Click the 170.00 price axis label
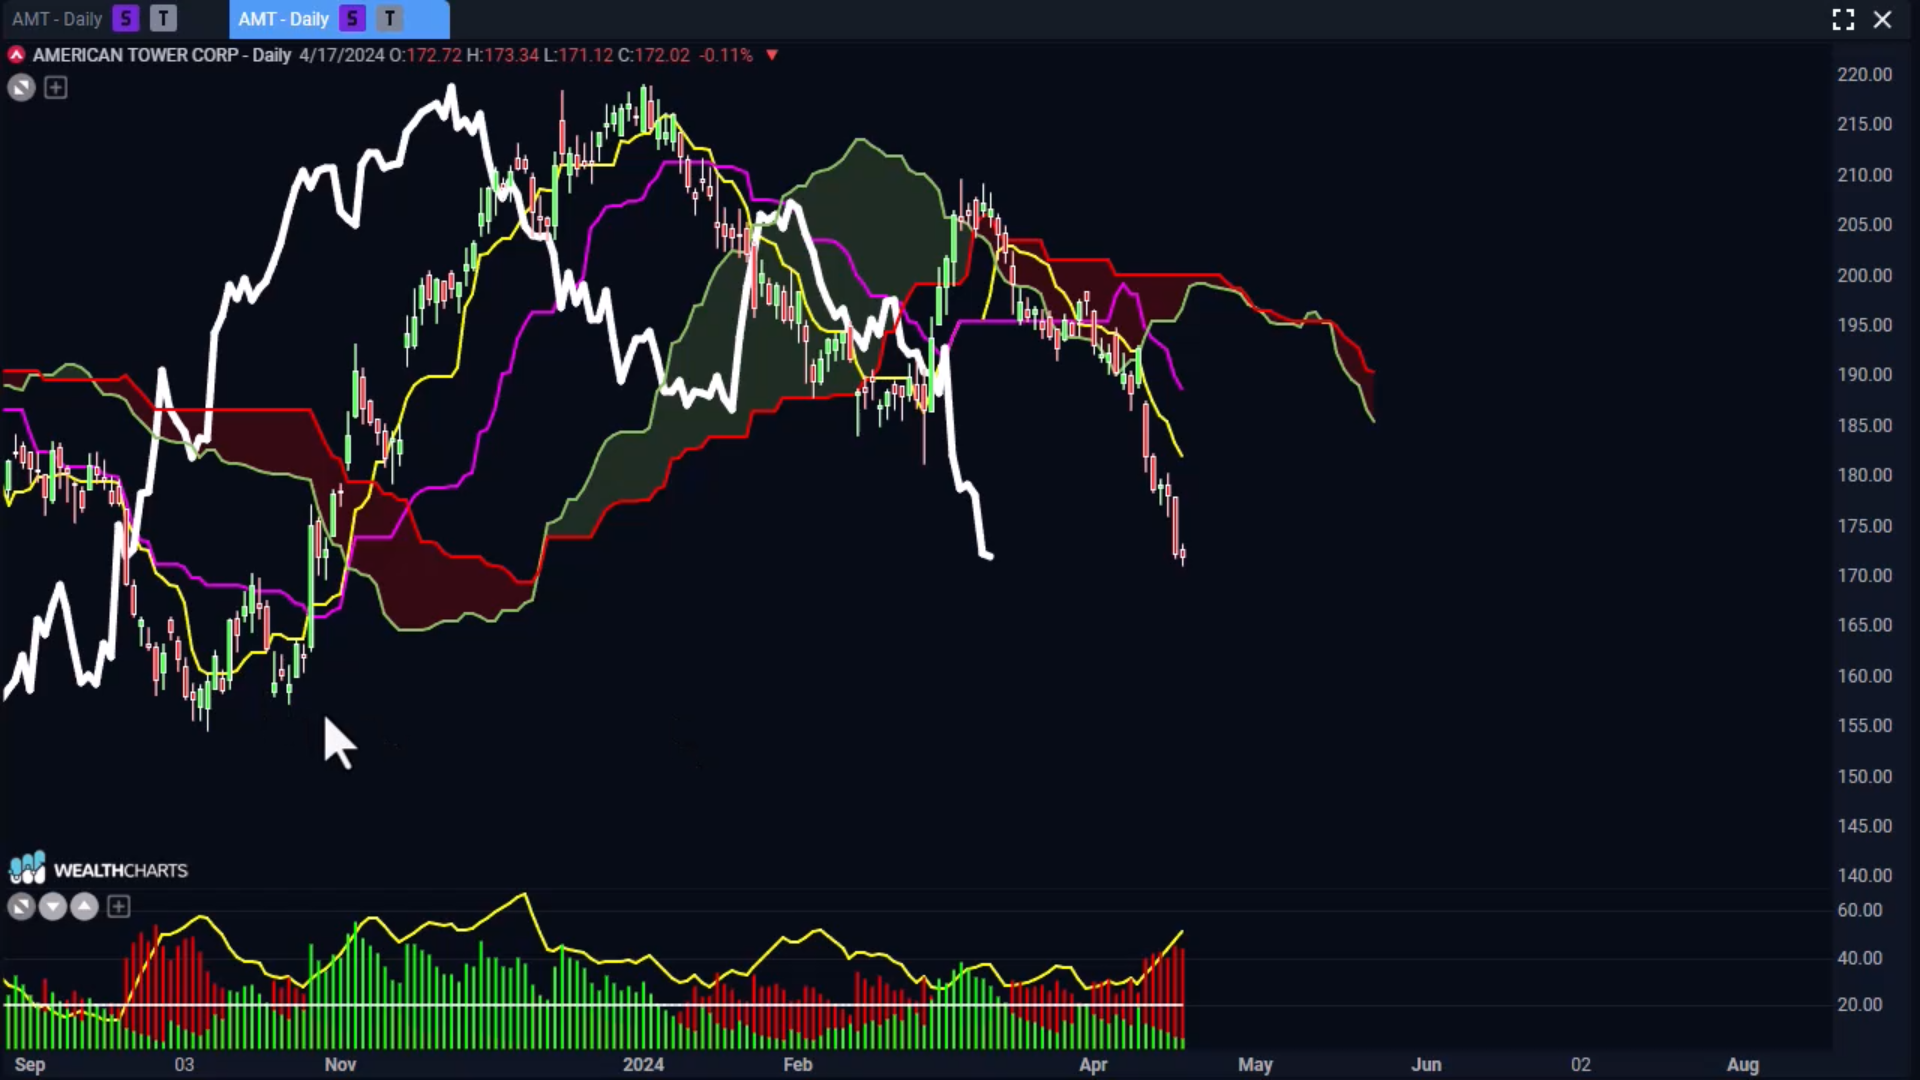The width and height of the screenshot is (1920, 1080). click(x=1864, y=575)
